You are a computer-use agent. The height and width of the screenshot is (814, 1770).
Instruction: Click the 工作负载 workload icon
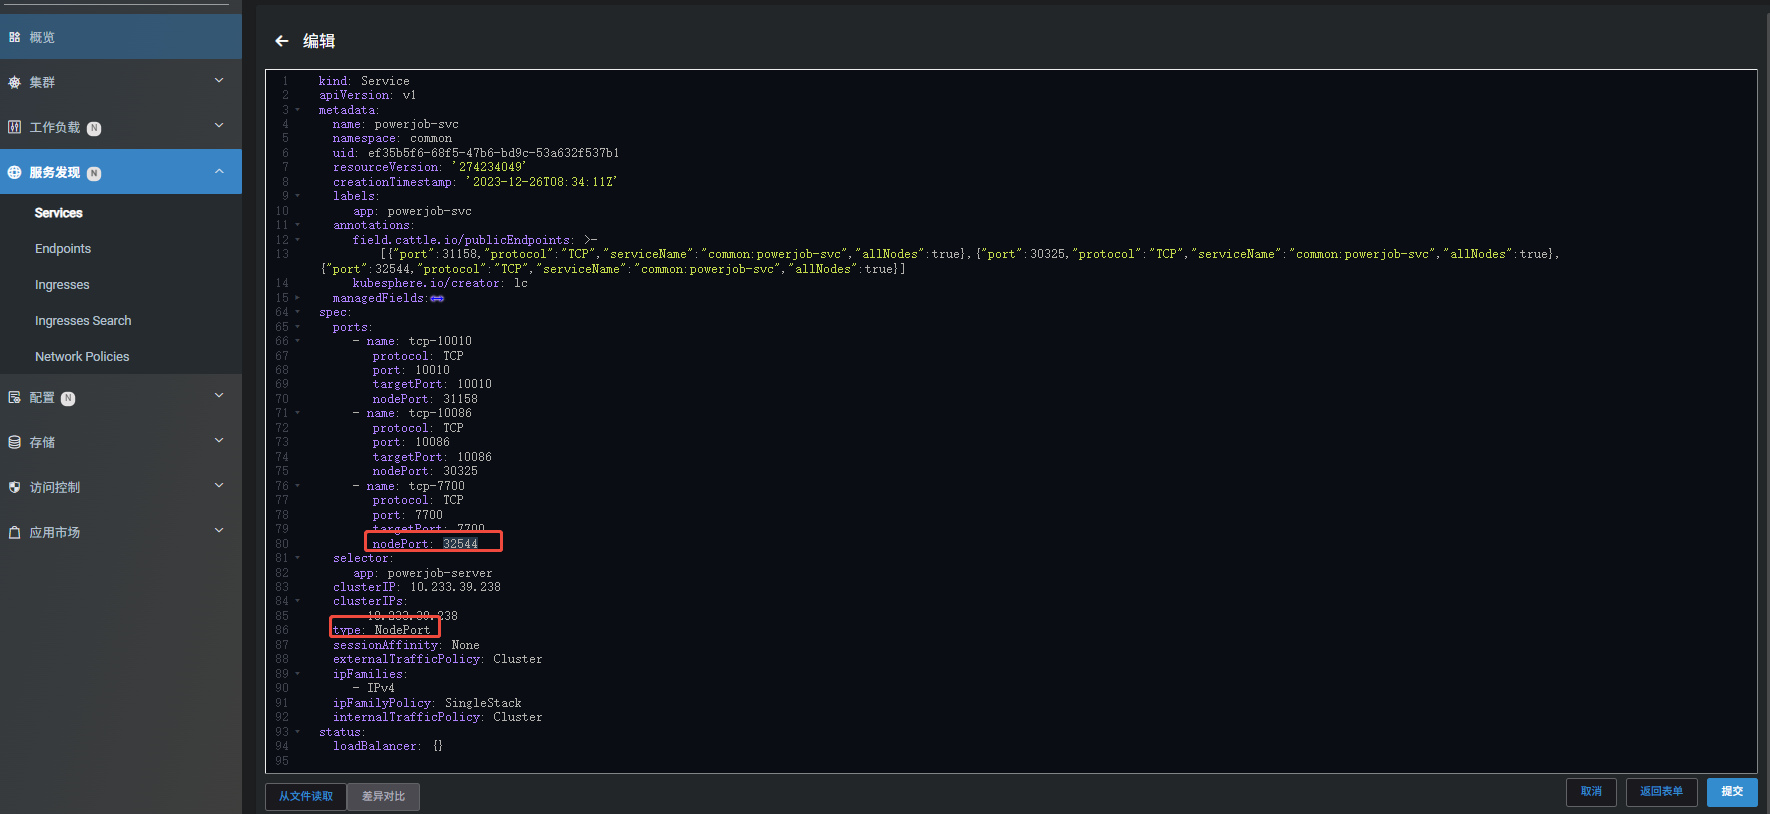14,127
